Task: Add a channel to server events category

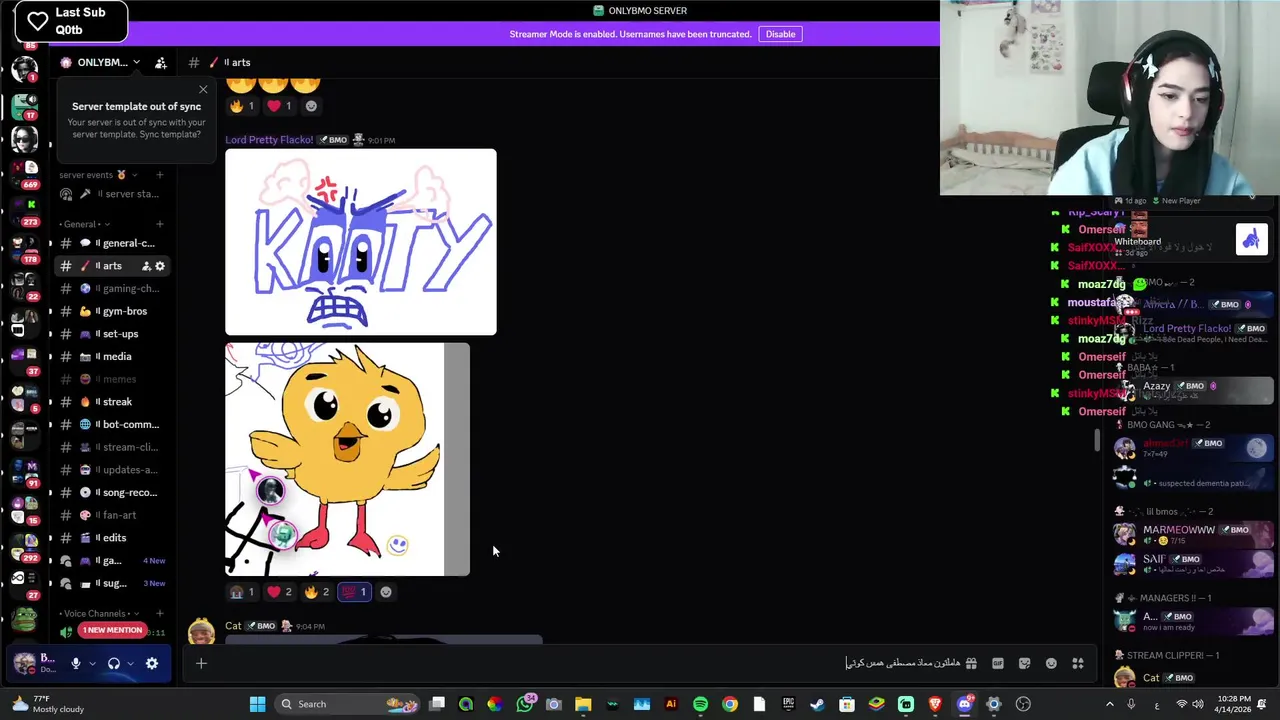Action: pos(160,175)
